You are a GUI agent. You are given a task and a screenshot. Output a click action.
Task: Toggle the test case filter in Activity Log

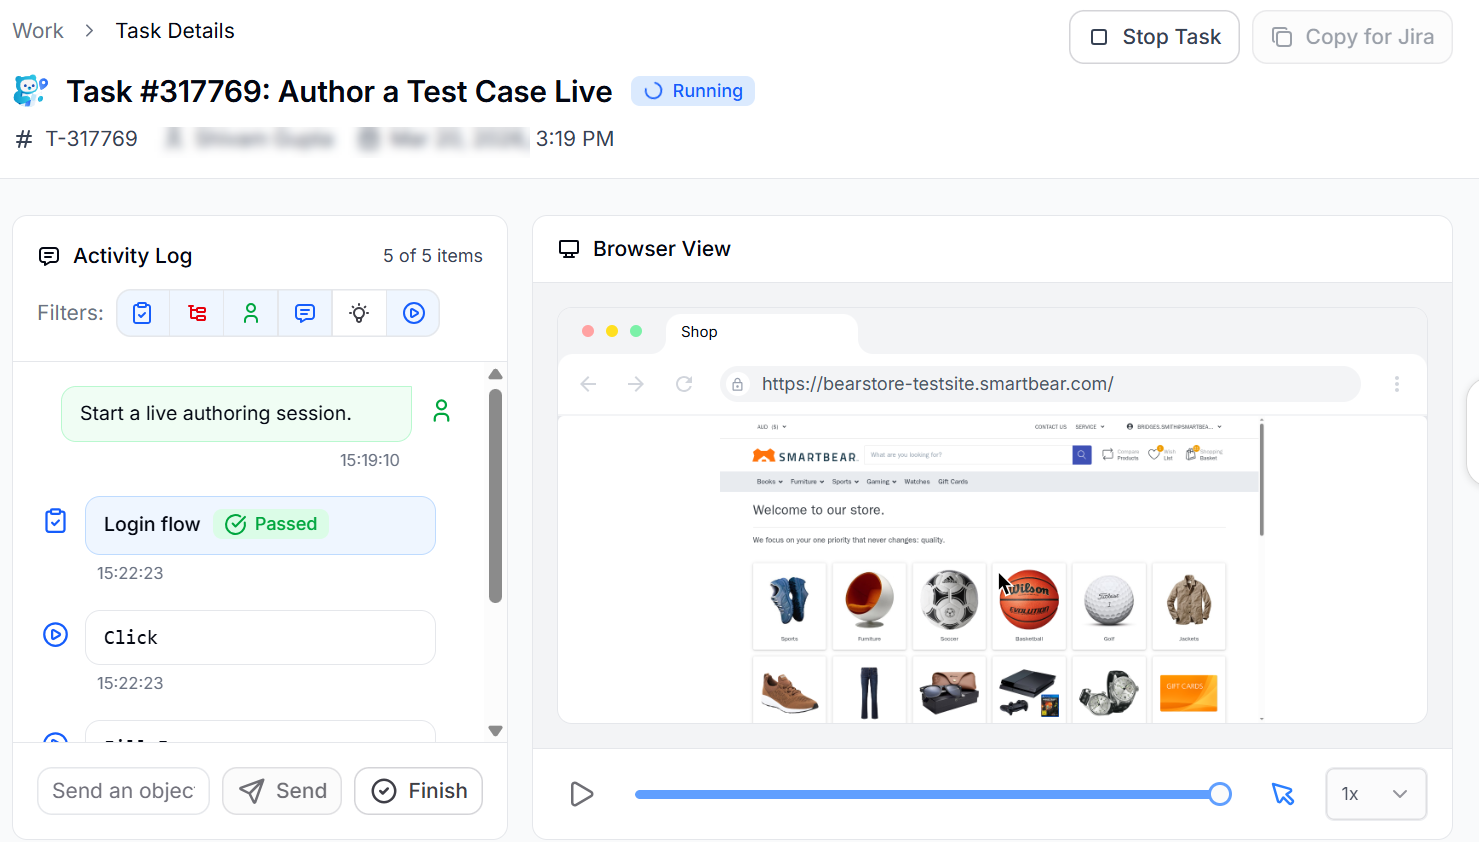(x=142, y=313)
